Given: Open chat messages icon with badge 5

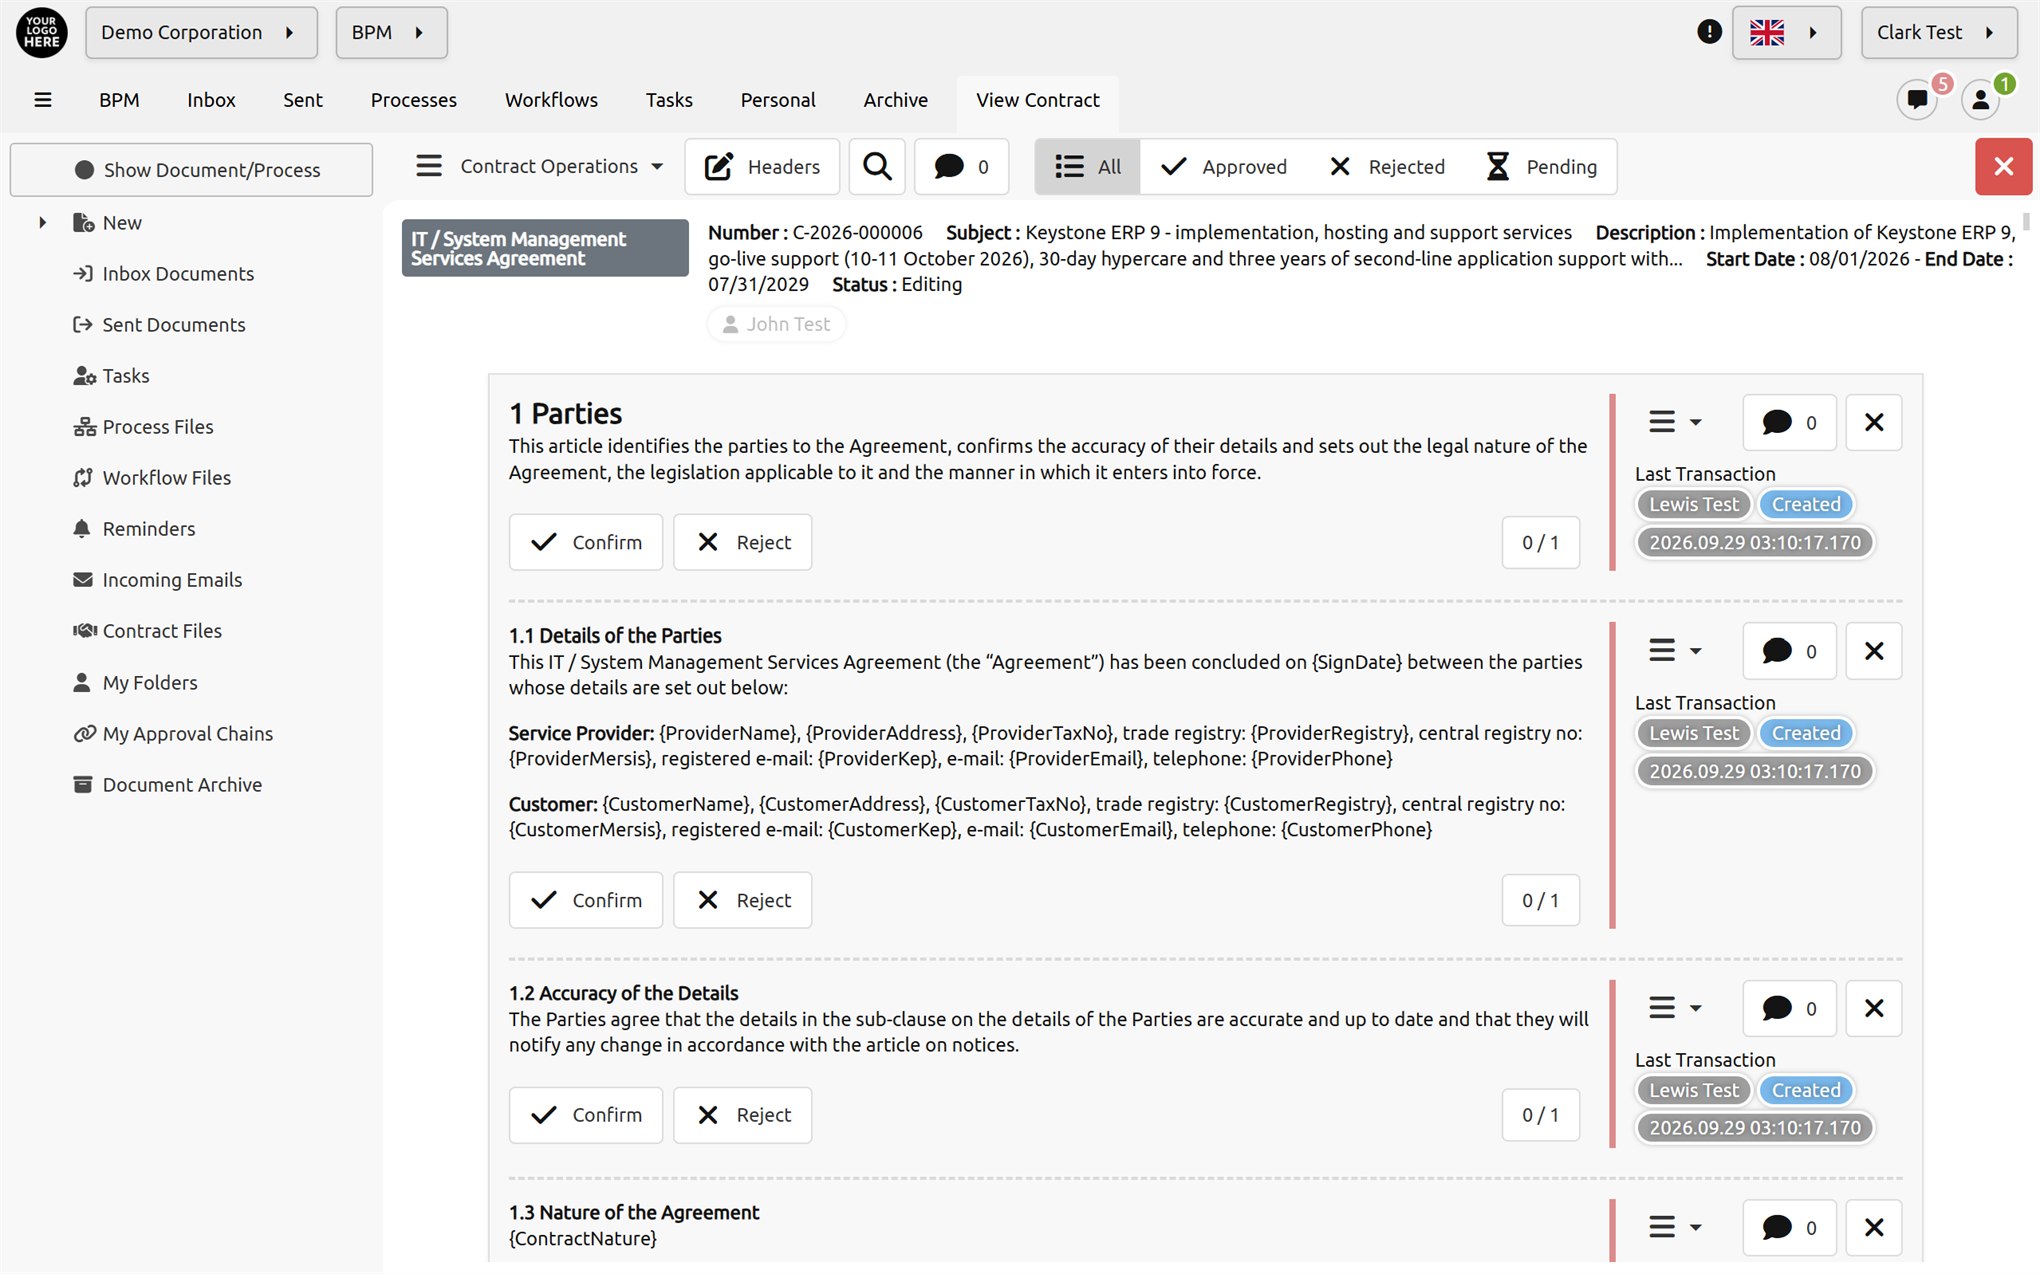Looking at the screenshot, I should (1917, 99).
